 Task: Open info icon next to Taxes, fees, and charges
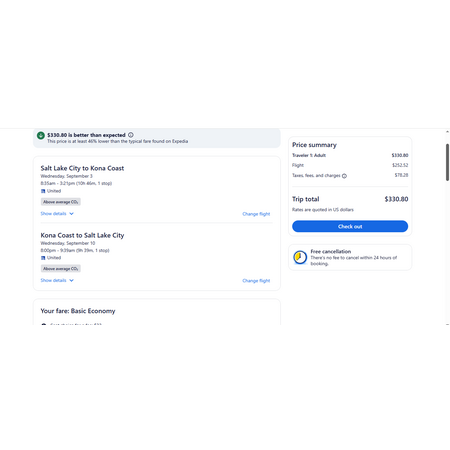(344, 176)
